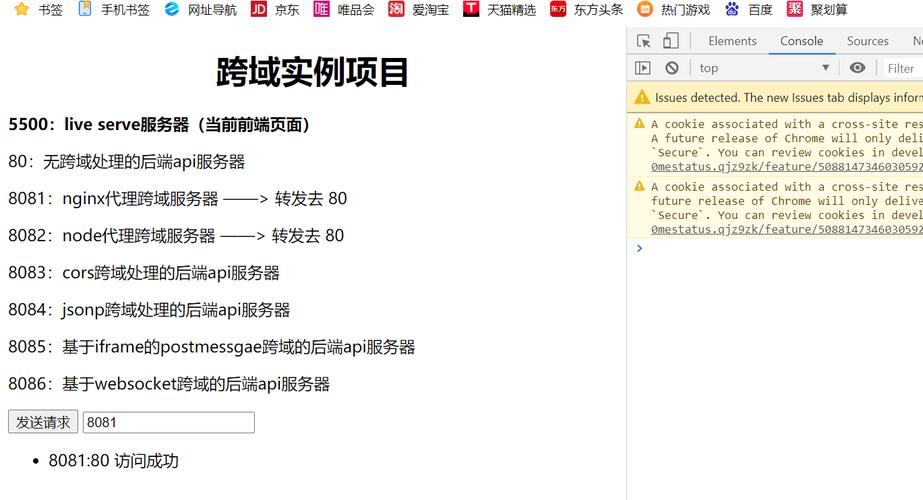This screenshot has width=923, height=500.
Task: Click the 8081 nginx代理跨域服务器 line
Action: 177,198
